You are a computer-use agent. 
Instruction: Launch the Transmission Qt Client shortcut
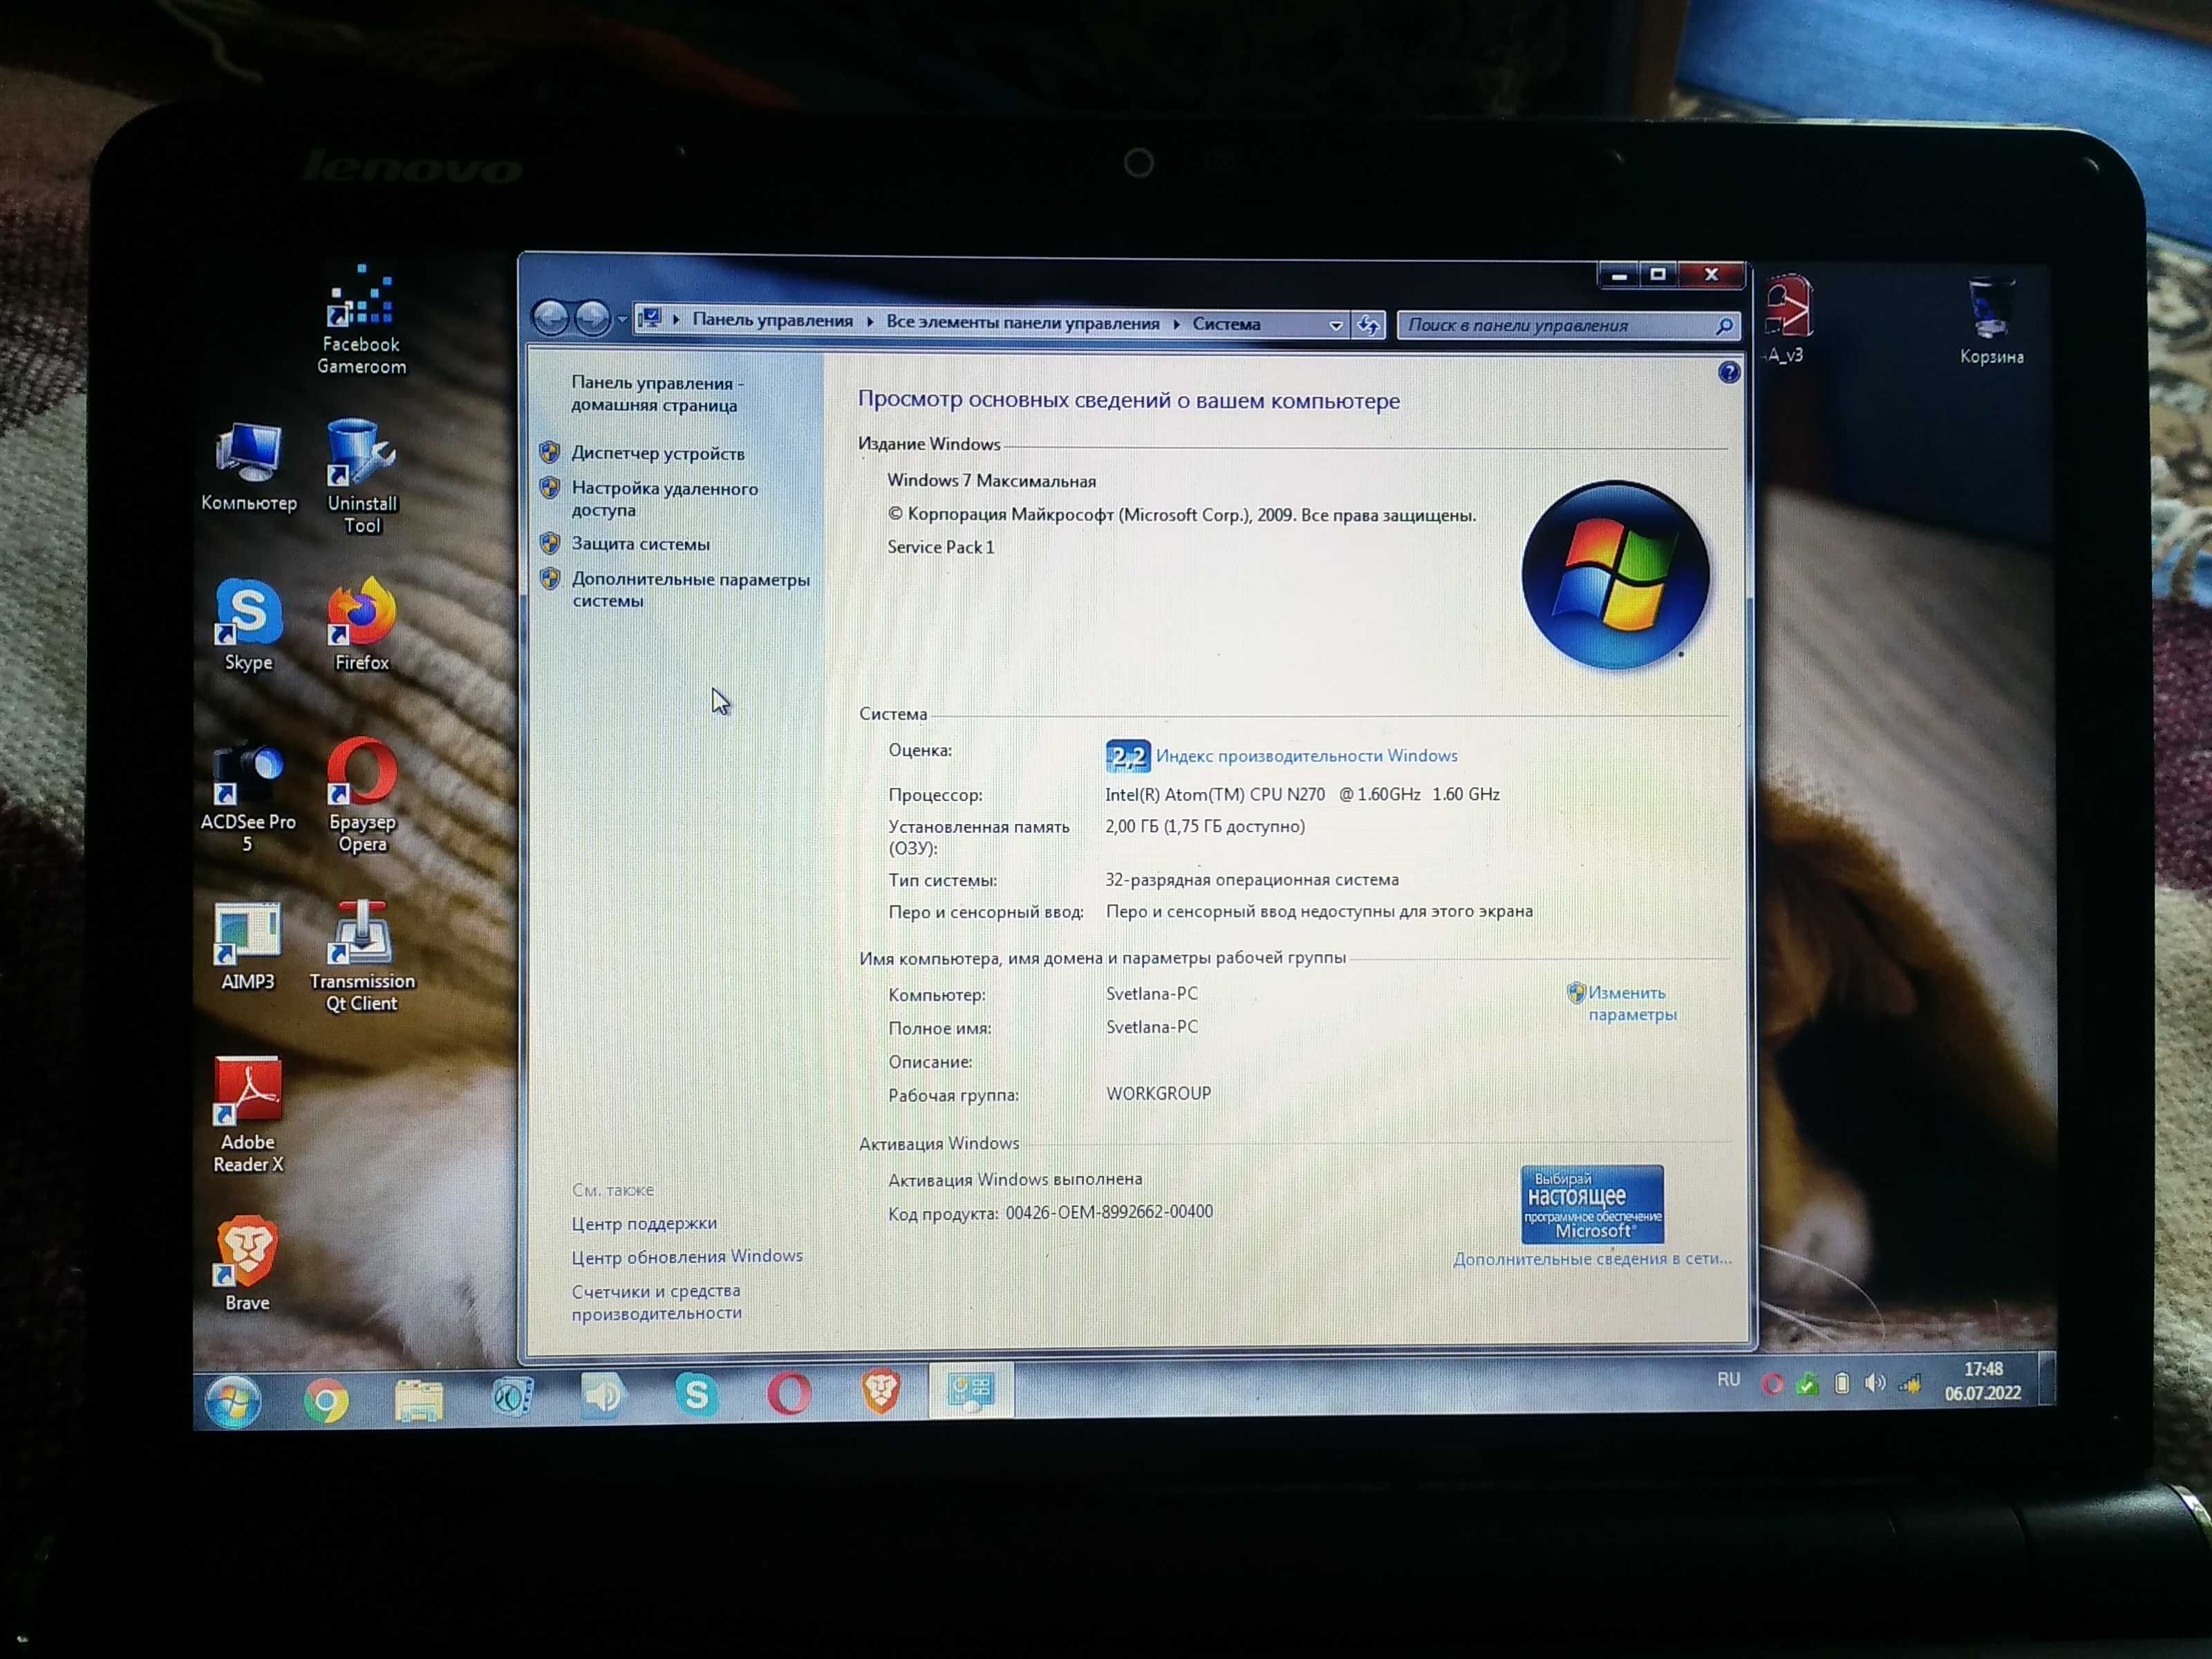(362, 957)
